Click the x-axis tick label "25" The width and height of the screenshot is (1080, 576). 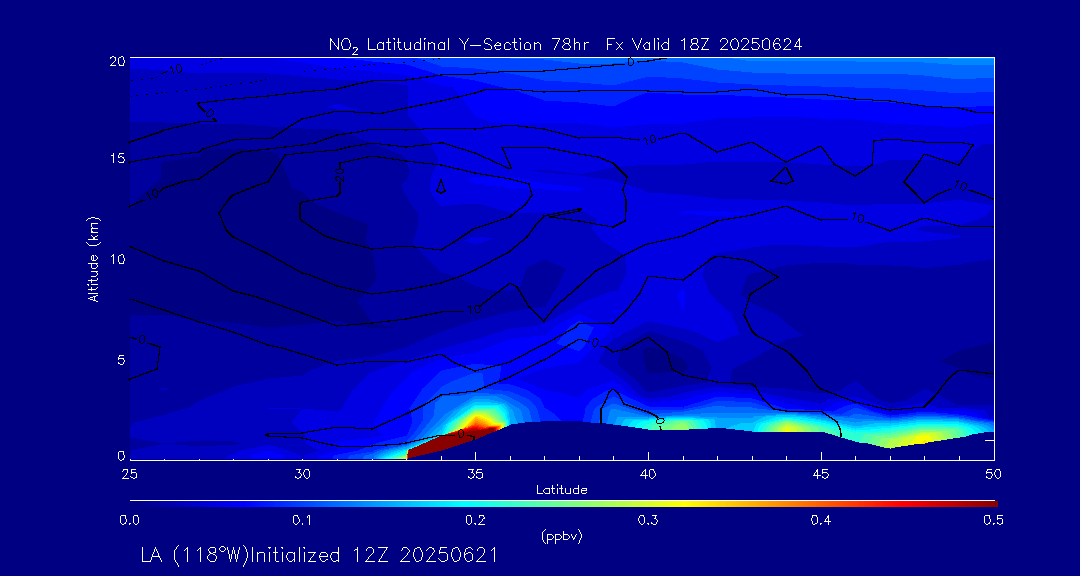pyautogui.click(x=130, y=475)
